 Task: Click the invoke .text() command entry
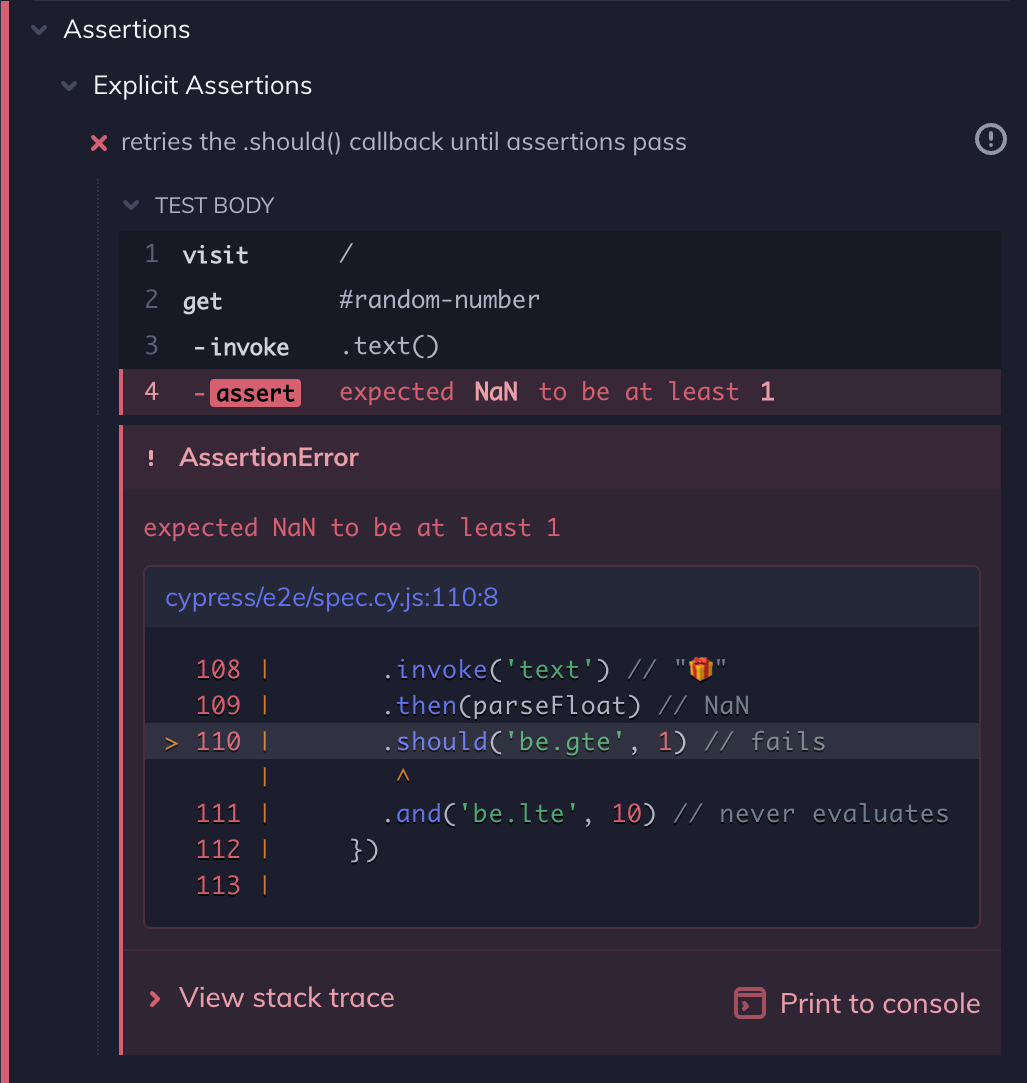click(560, 347)
